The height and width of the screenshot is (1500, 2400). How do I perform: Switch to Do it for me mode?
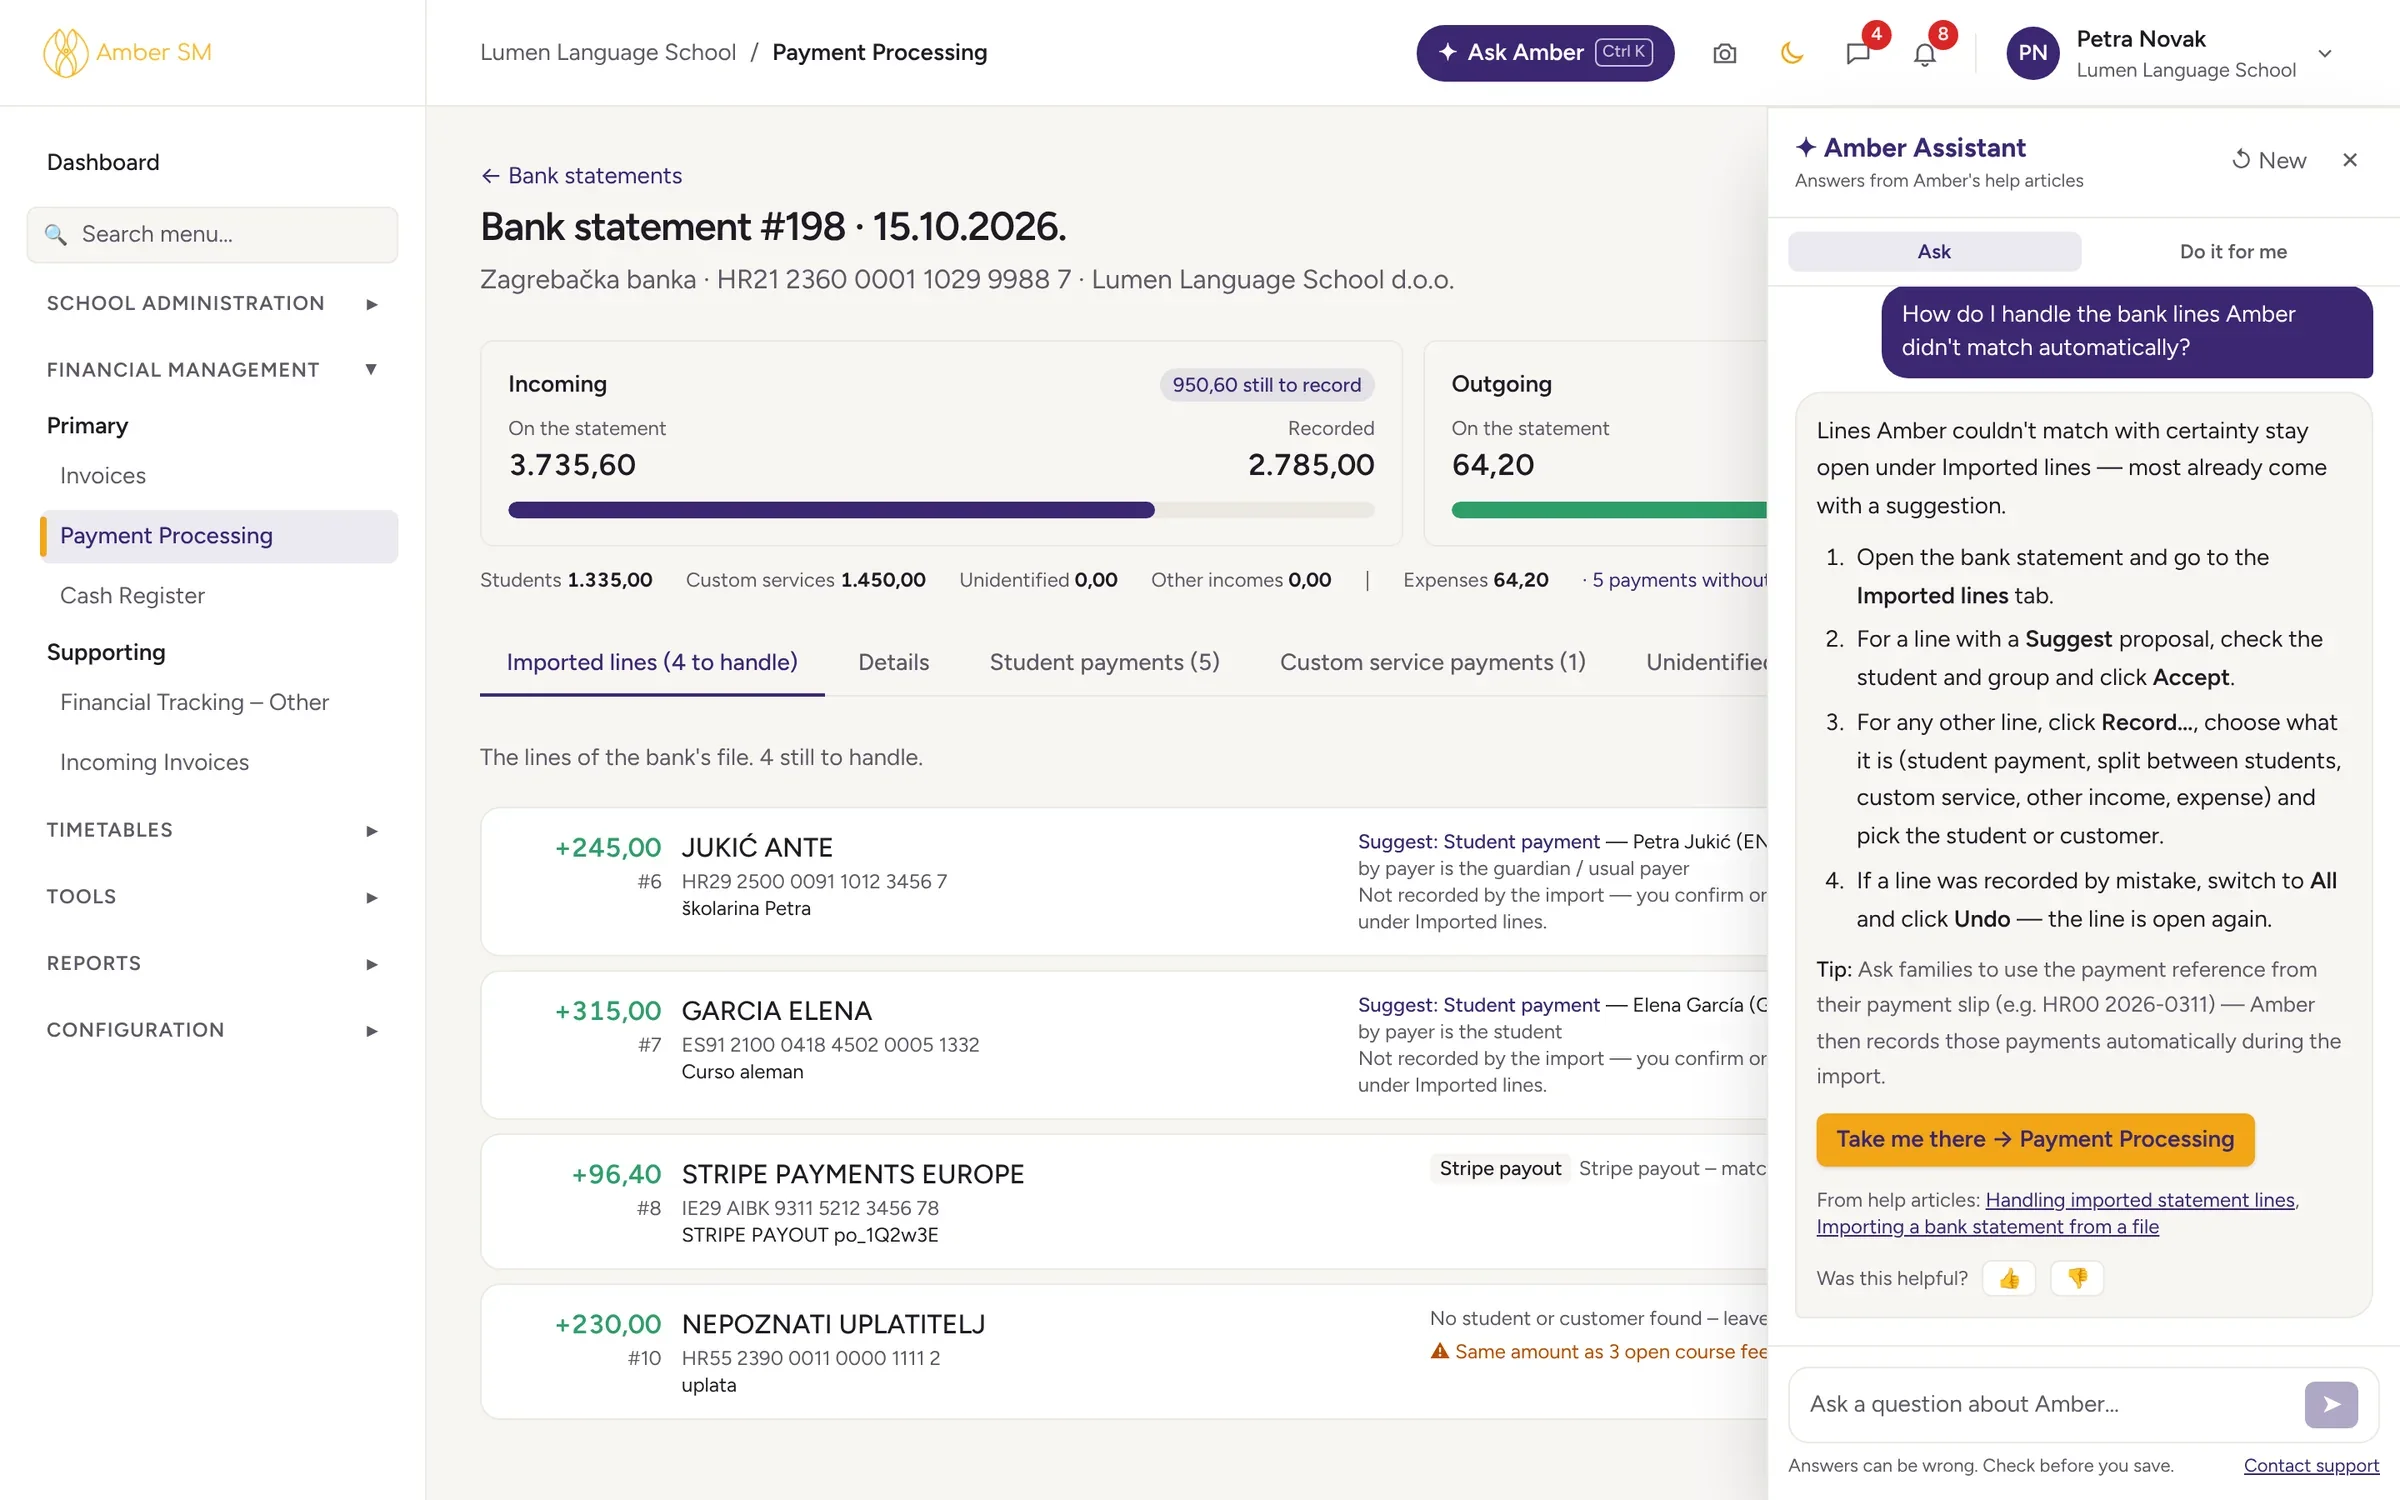[2232, 252]
